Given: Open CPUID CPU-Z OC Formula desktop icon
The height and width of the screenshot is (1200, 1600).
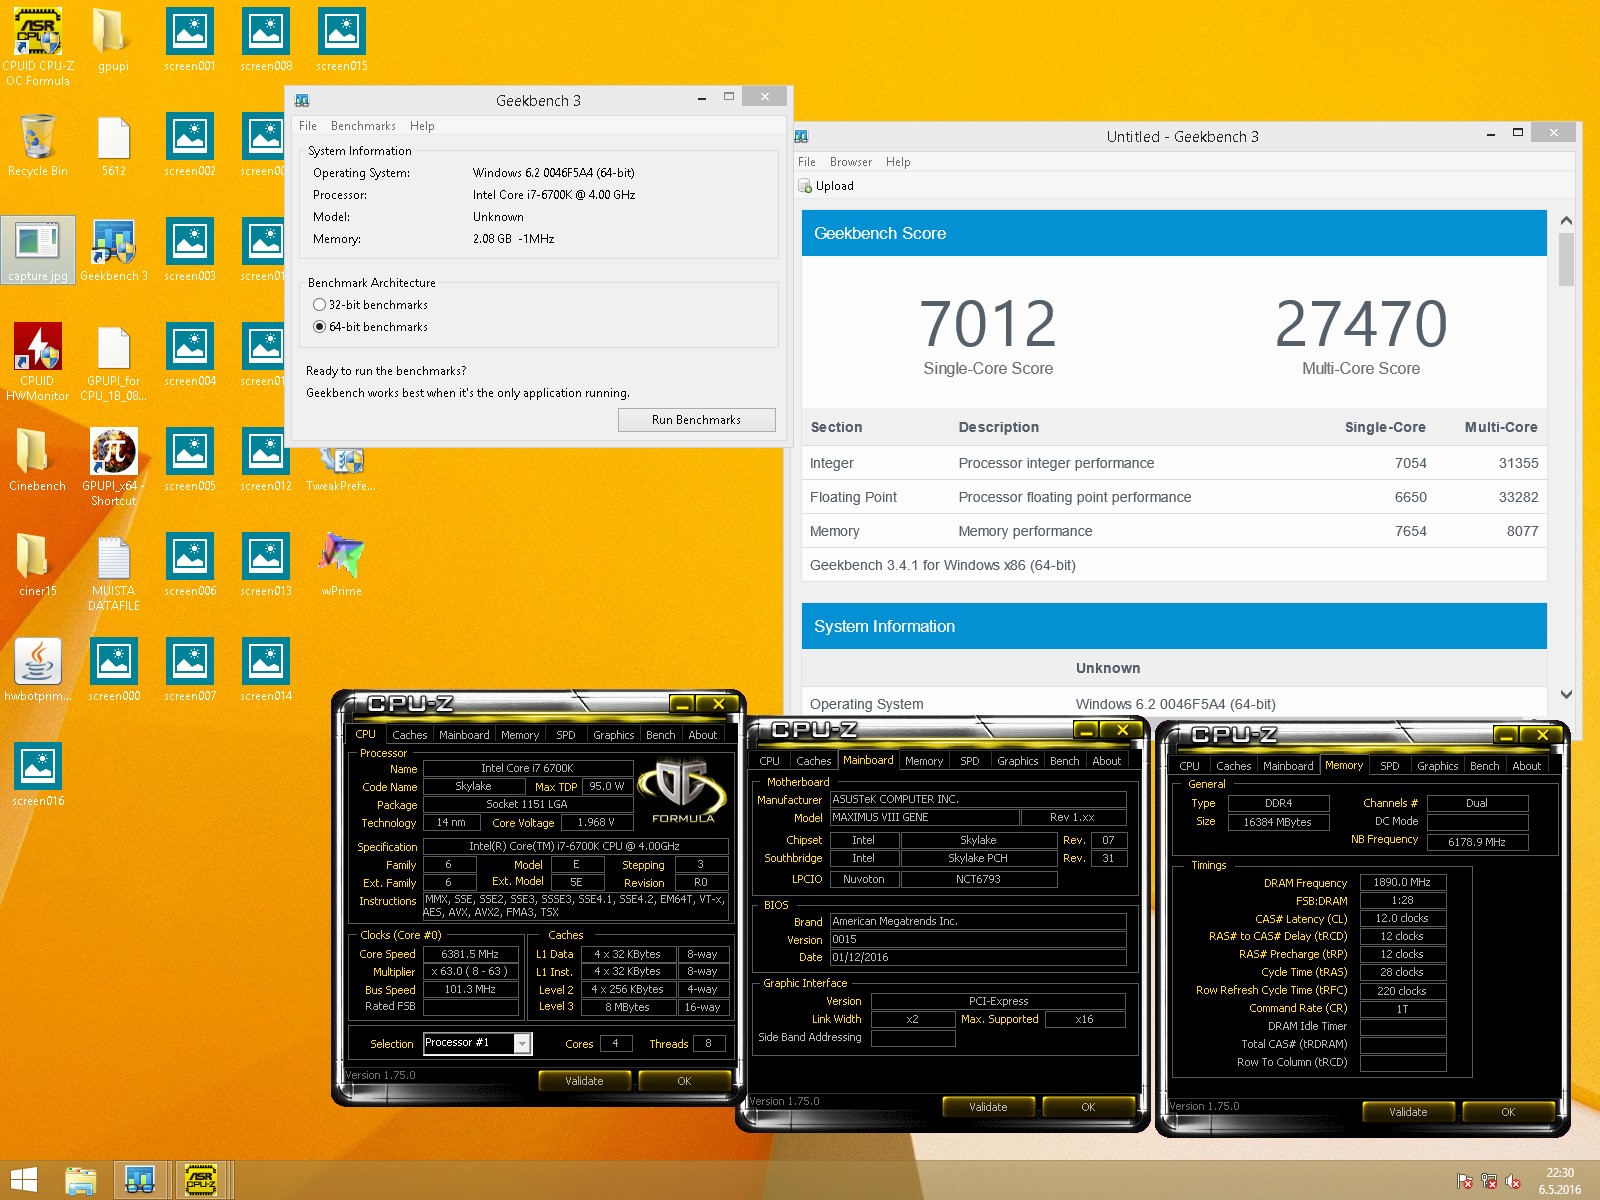Looking at the screenshot, I should tap(38, 46).
